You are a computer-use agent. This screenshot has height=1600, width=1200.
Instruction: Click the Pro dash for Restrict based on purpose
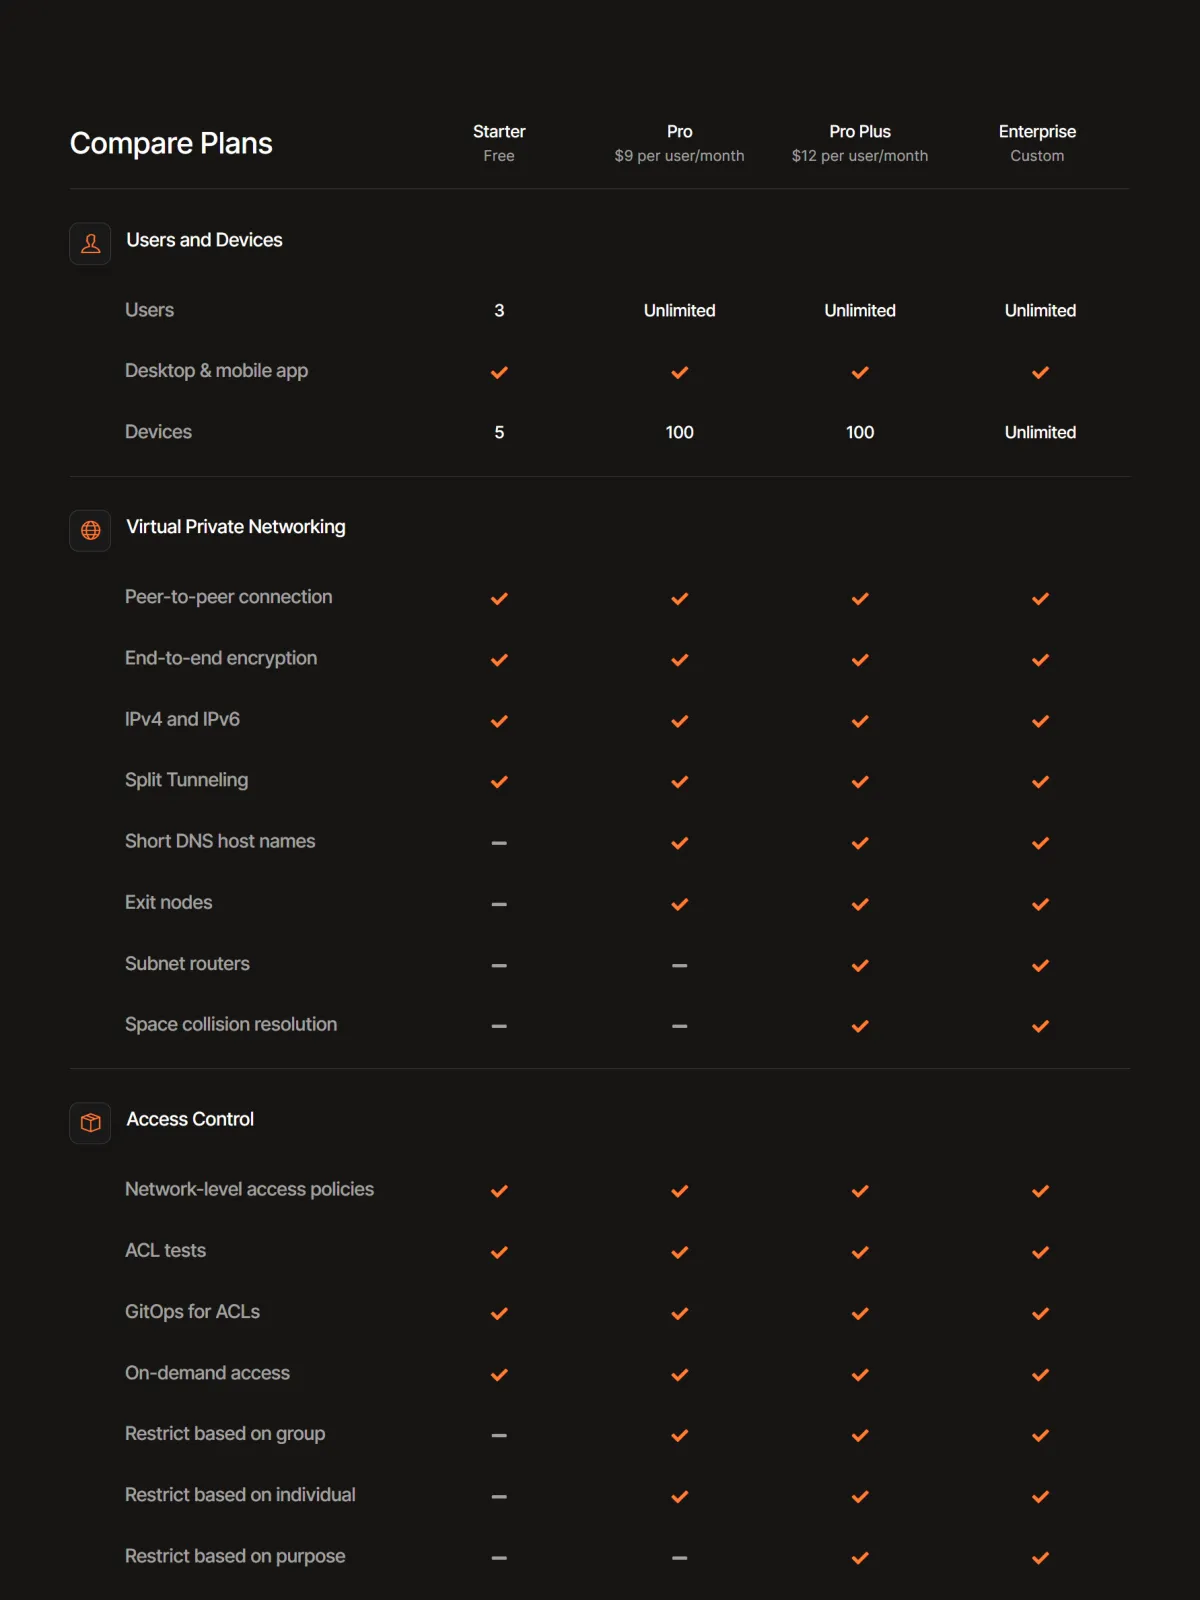680,1558
